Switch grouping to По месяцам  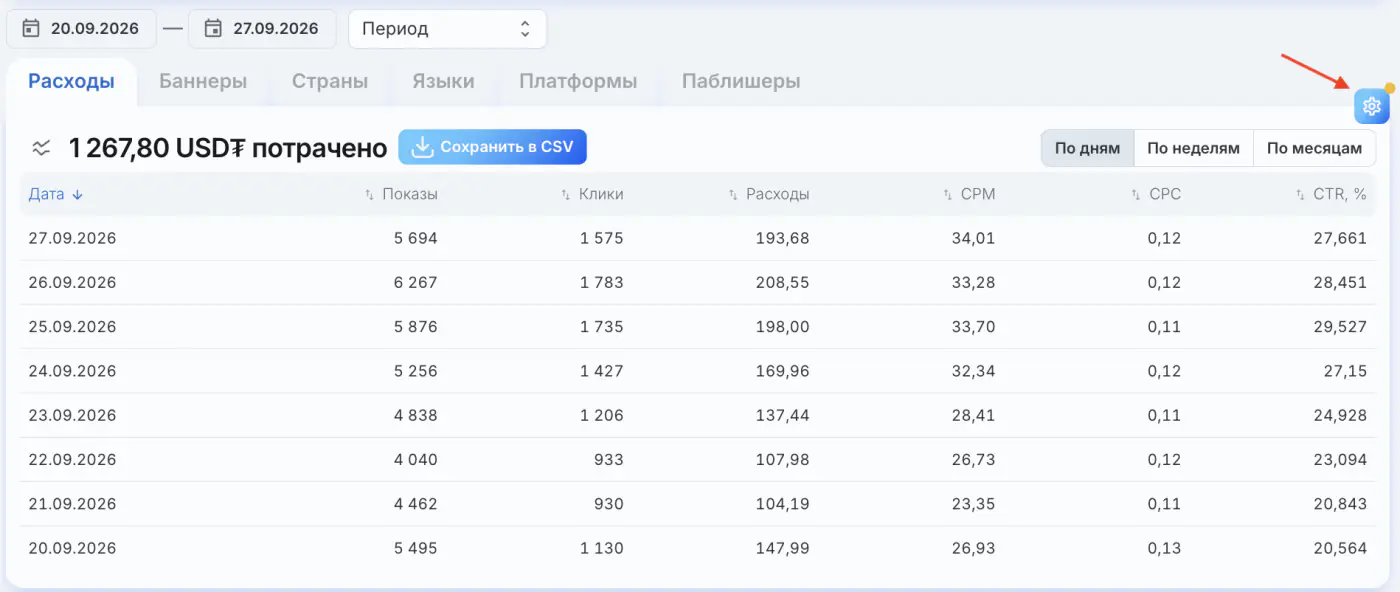click(1314, 148)
